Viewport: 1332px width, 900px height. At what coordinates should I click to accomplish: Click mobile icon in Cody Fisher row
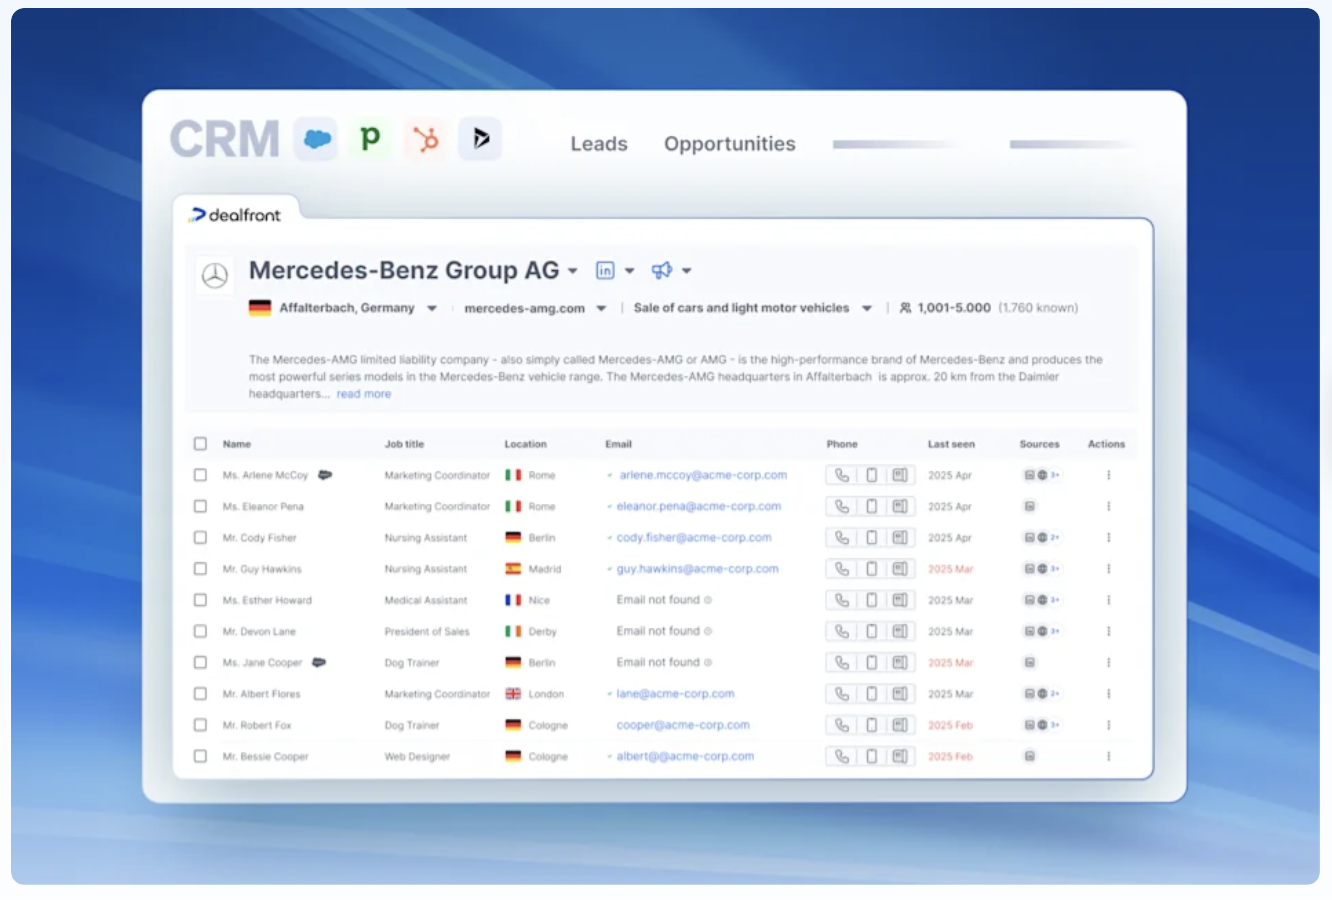pos(871,538)
